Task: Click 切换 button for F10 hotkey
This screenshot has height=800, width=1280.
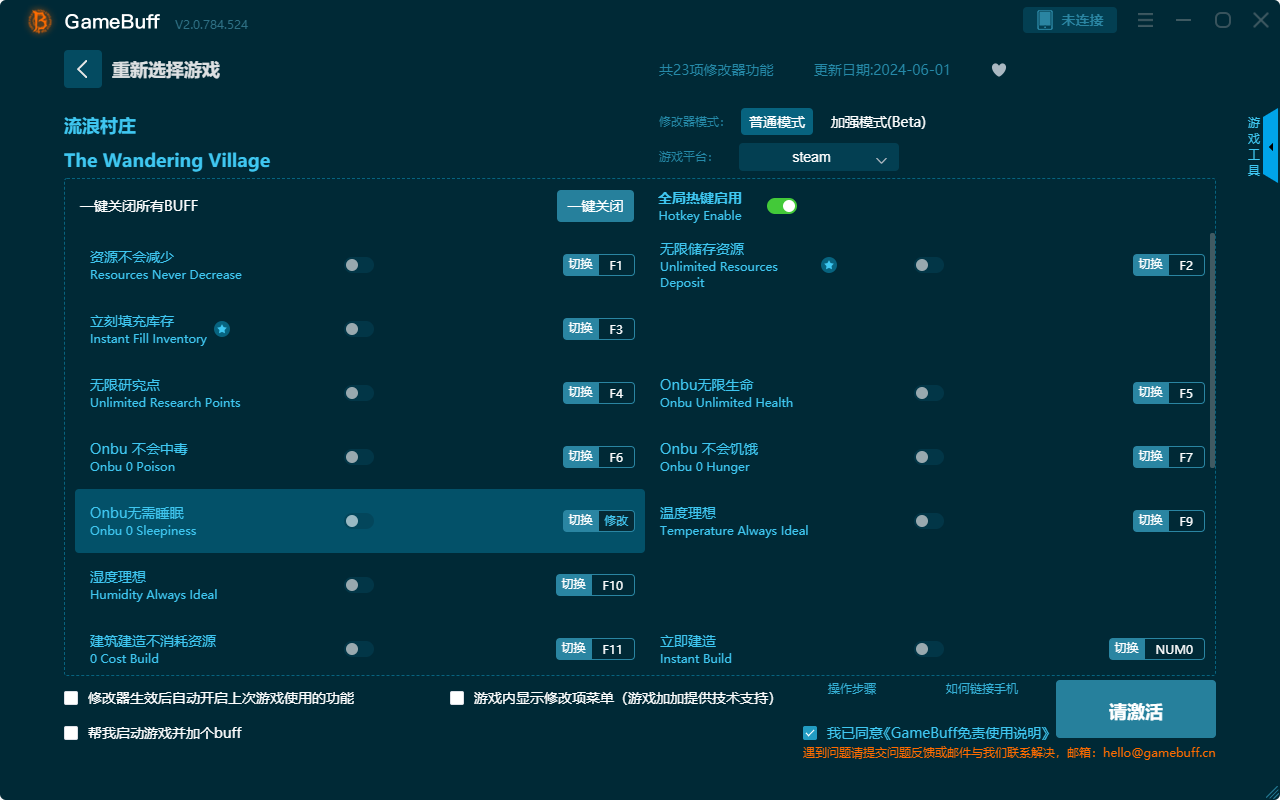Action: tap(574, 585)
